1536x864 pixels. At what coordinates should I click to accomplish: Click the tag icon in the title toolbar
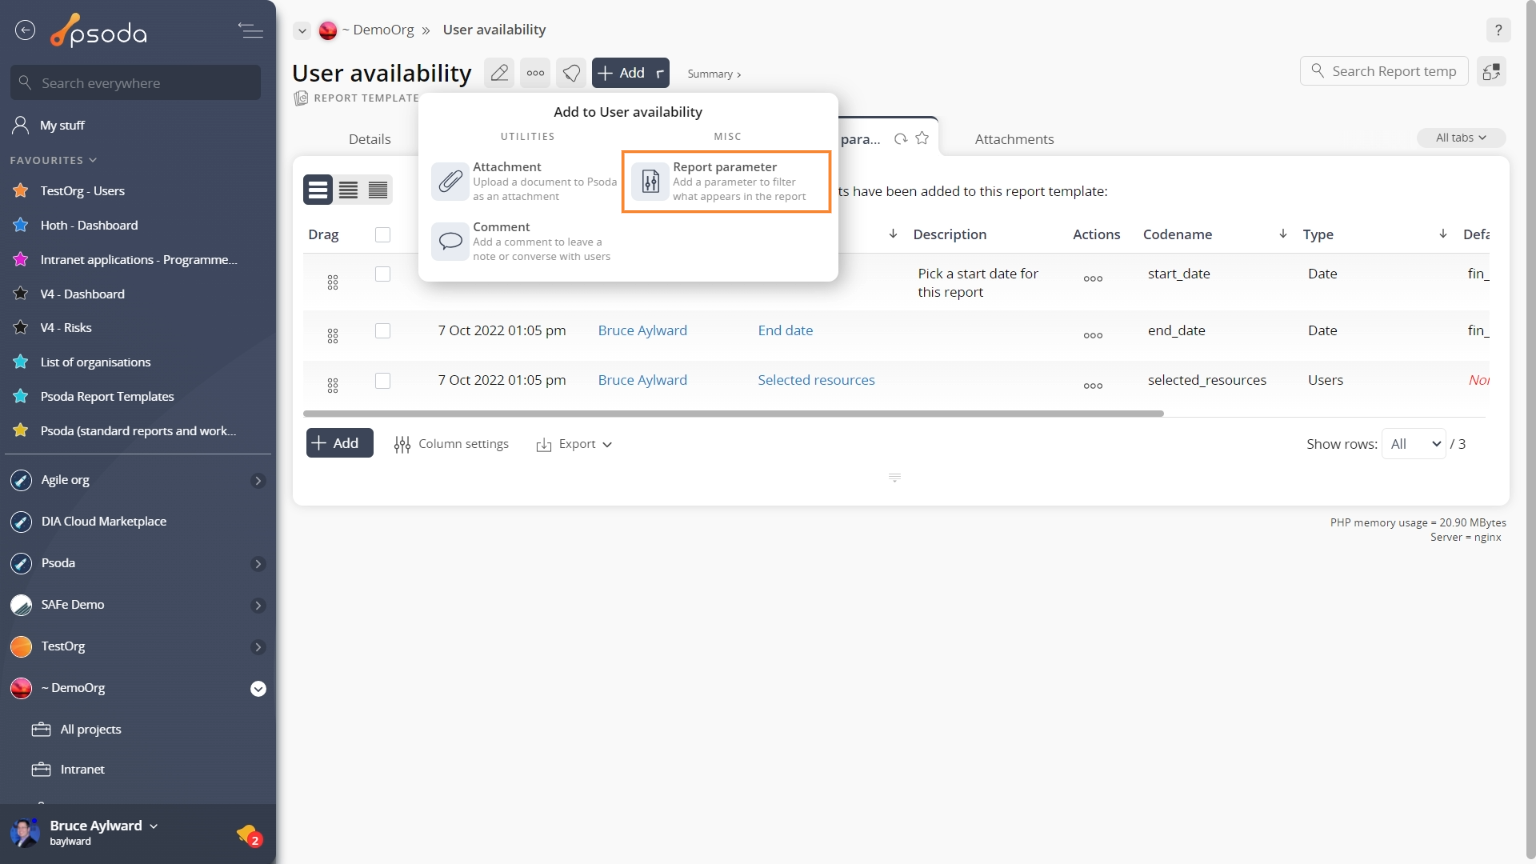[x=571, y=73]
